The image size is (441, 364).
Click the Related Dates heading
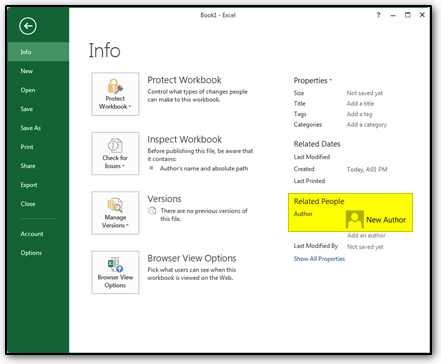[x=317, y=144]
